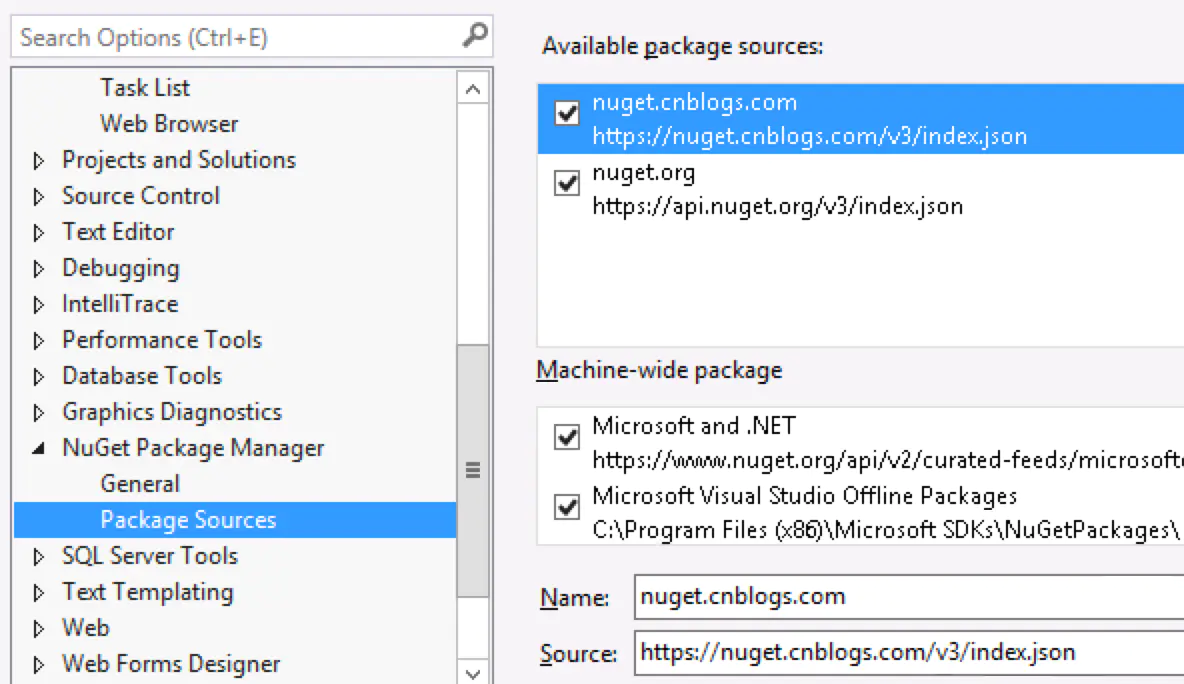This screenshot has width=1184, height=684.
Task: Expand the Text Editor node
Action: point(39,233)
